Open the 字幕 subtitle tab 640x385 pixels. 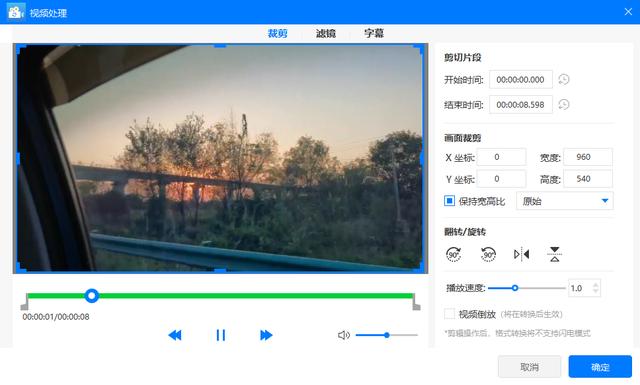(x=374, y=33)
